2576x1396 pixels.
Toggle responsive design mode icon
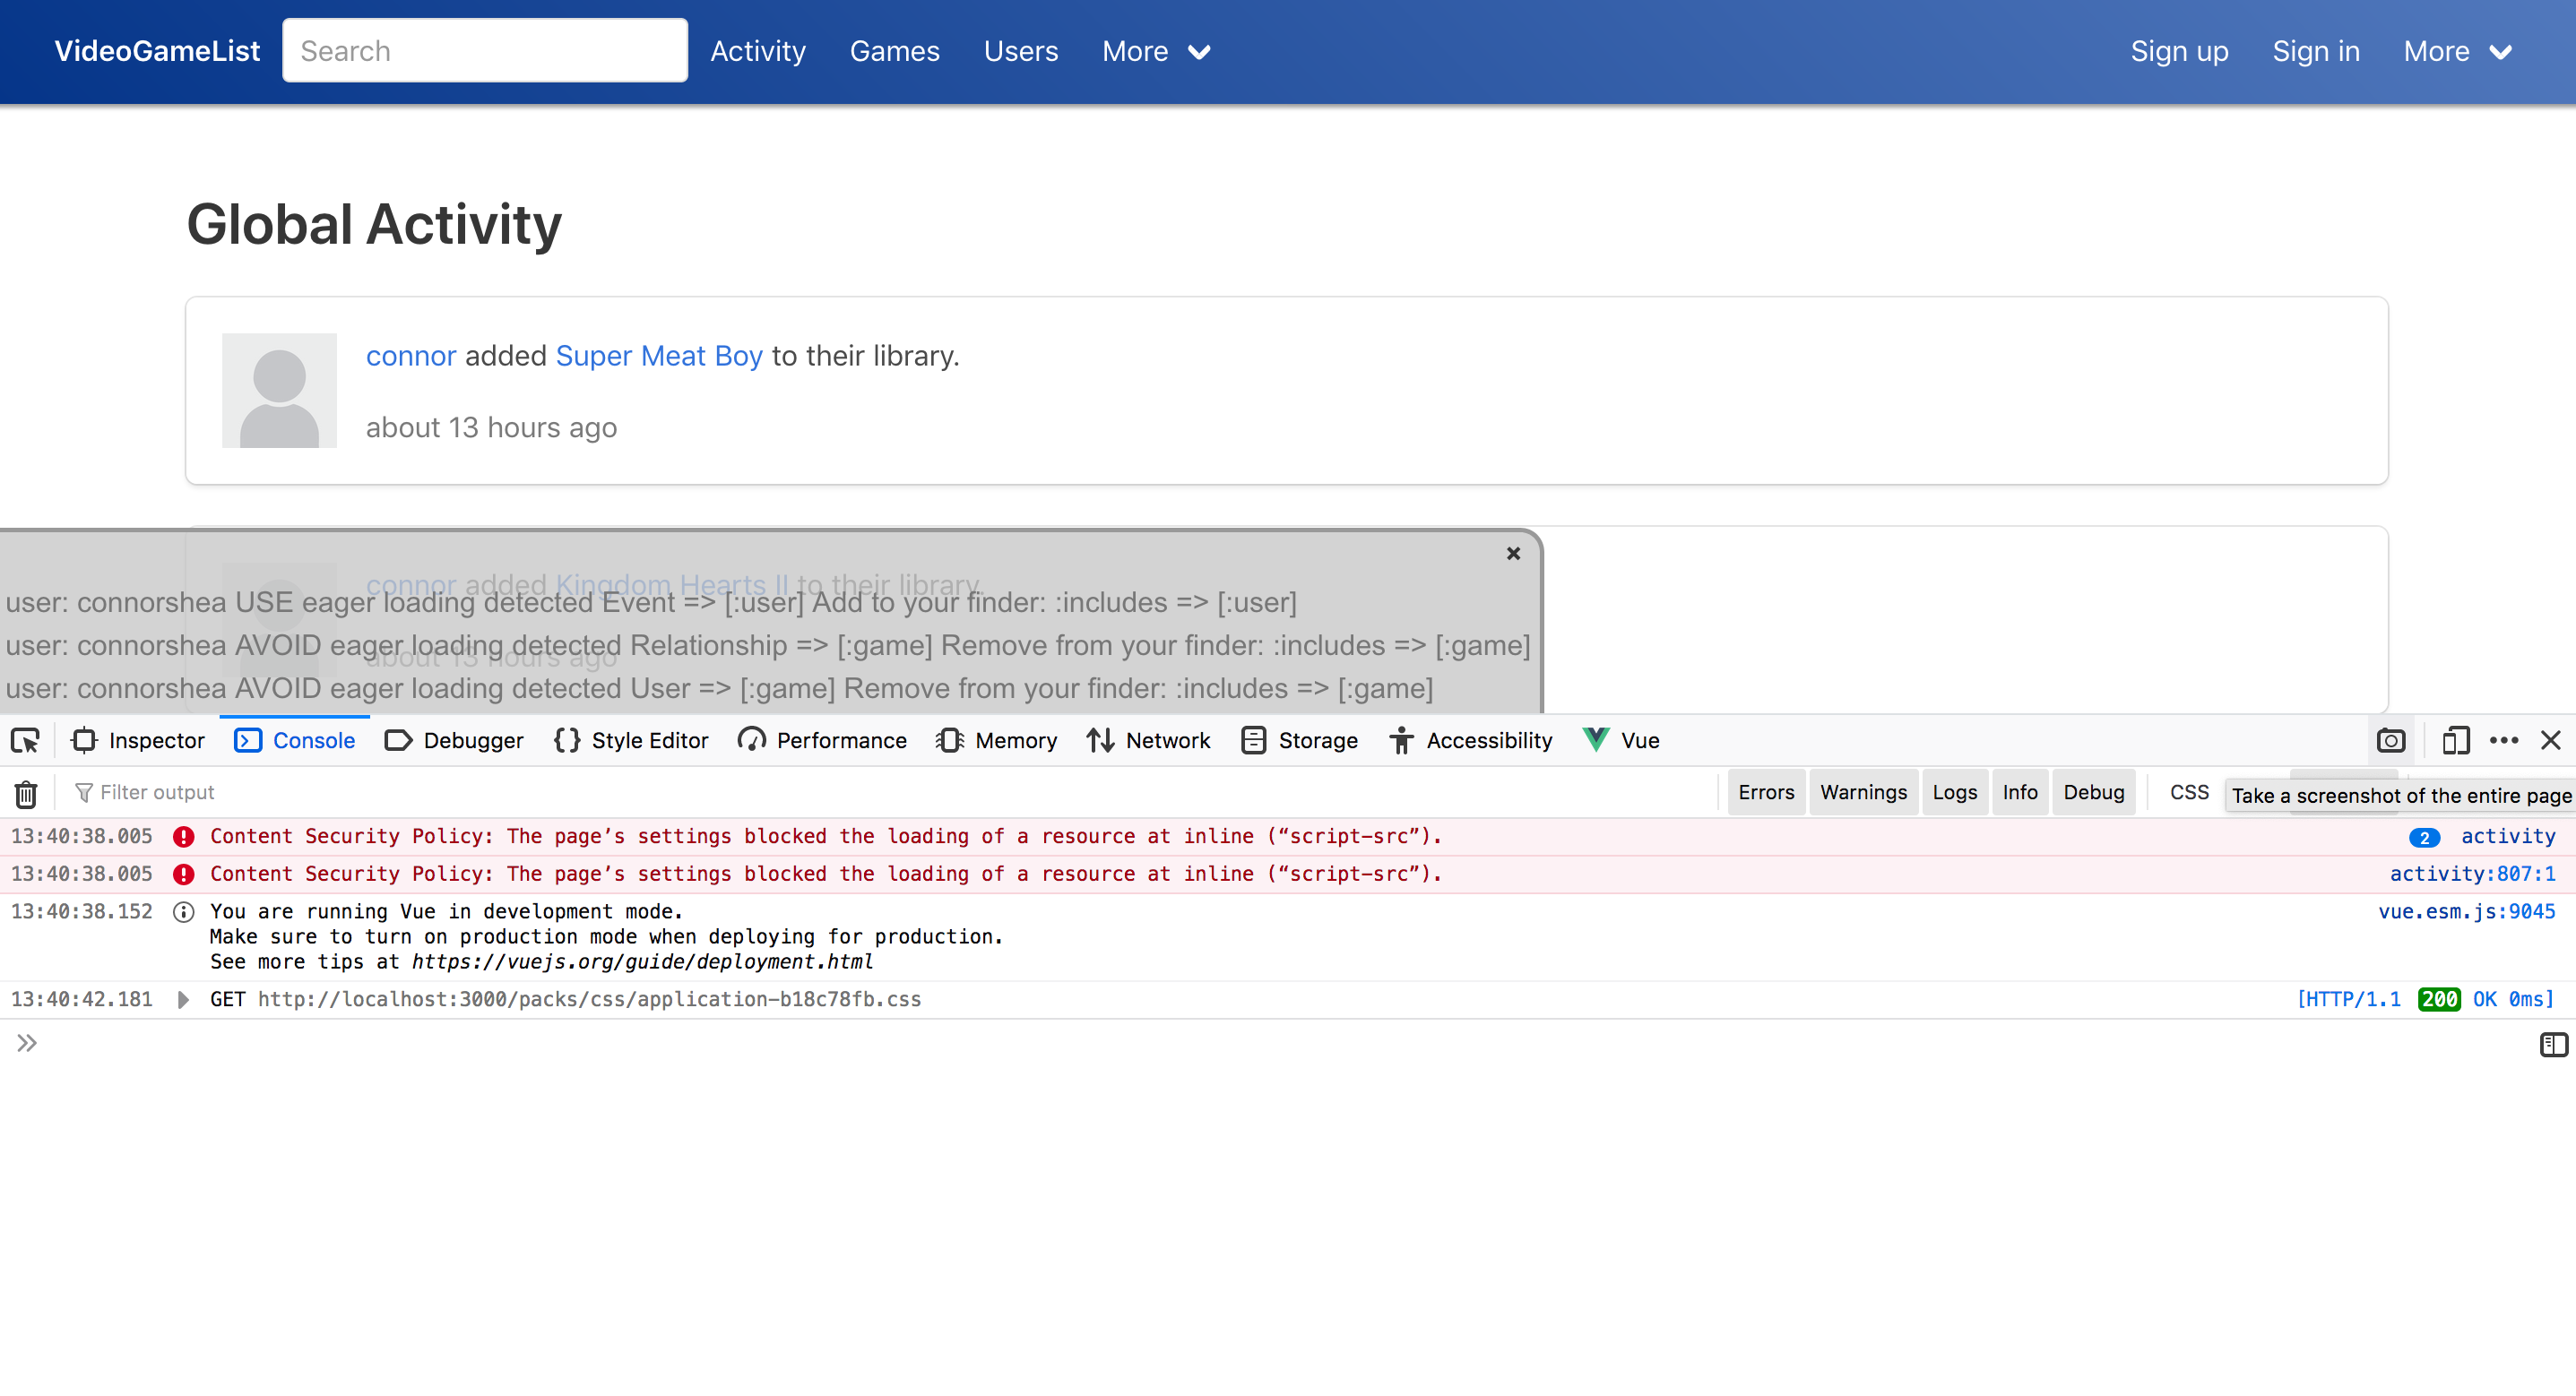(2455, 740)
